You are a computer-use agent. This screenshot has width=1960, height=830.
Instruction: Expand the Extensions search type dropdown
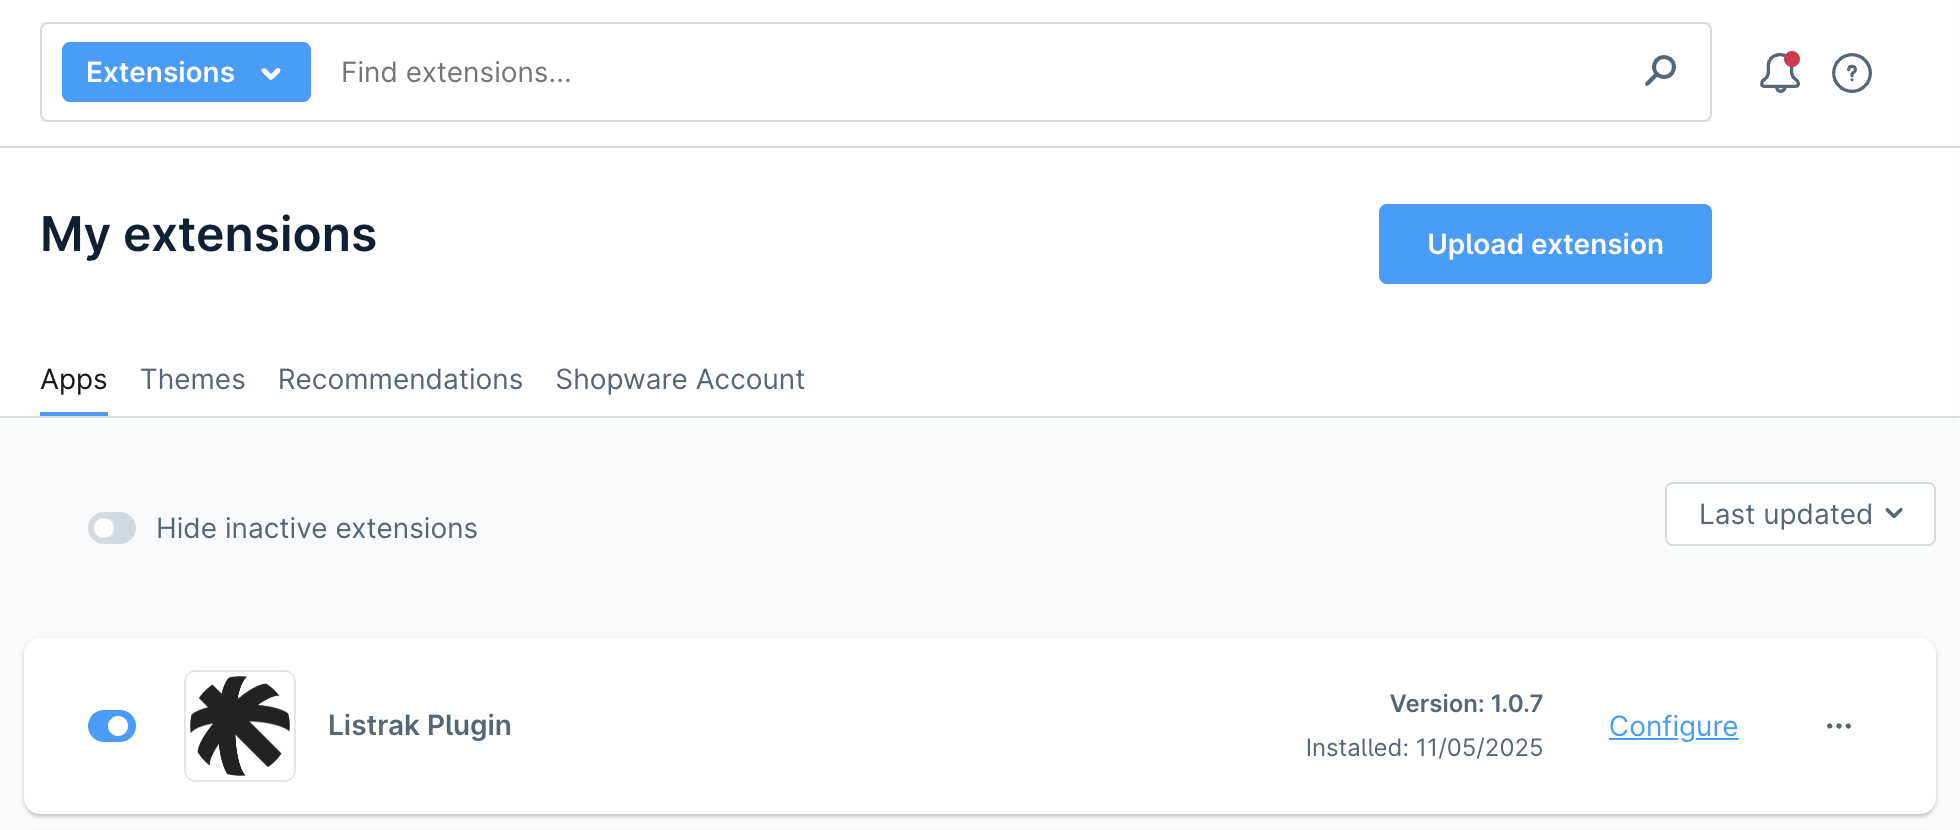tap(186, 72)
